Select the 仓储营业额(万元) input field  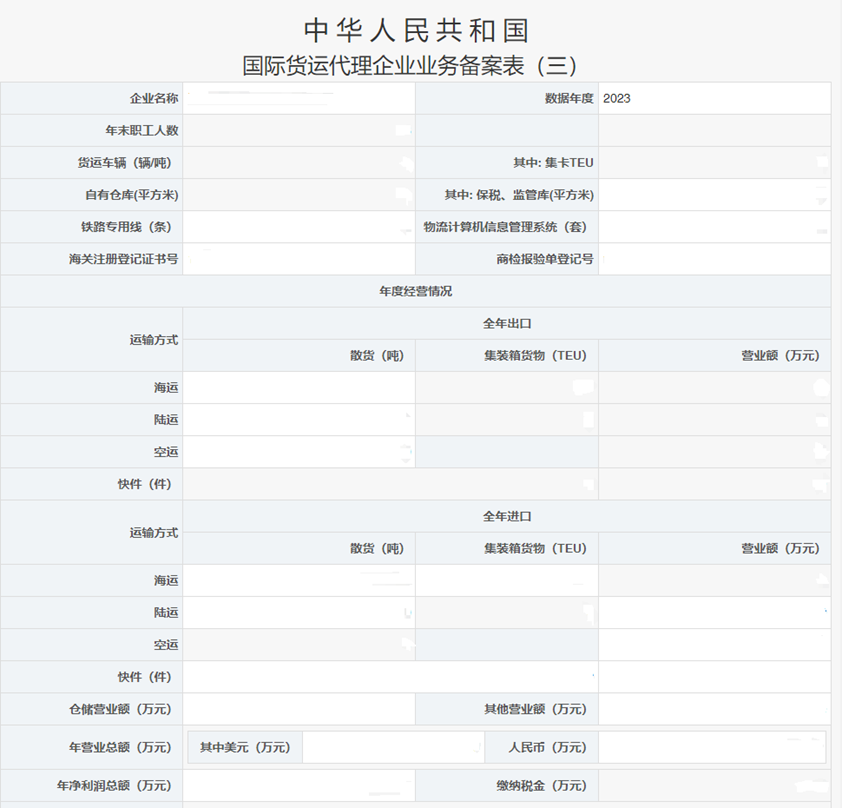pyautogui.click(x=300, y=709)
